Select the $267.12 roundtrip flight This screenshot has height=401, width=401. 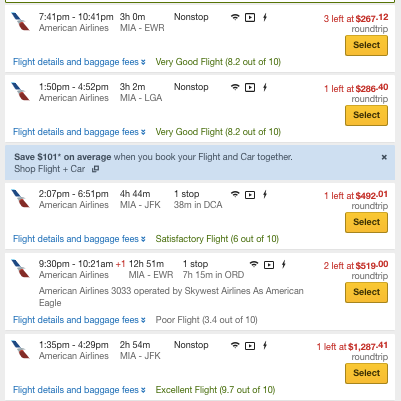click(366, 45)
